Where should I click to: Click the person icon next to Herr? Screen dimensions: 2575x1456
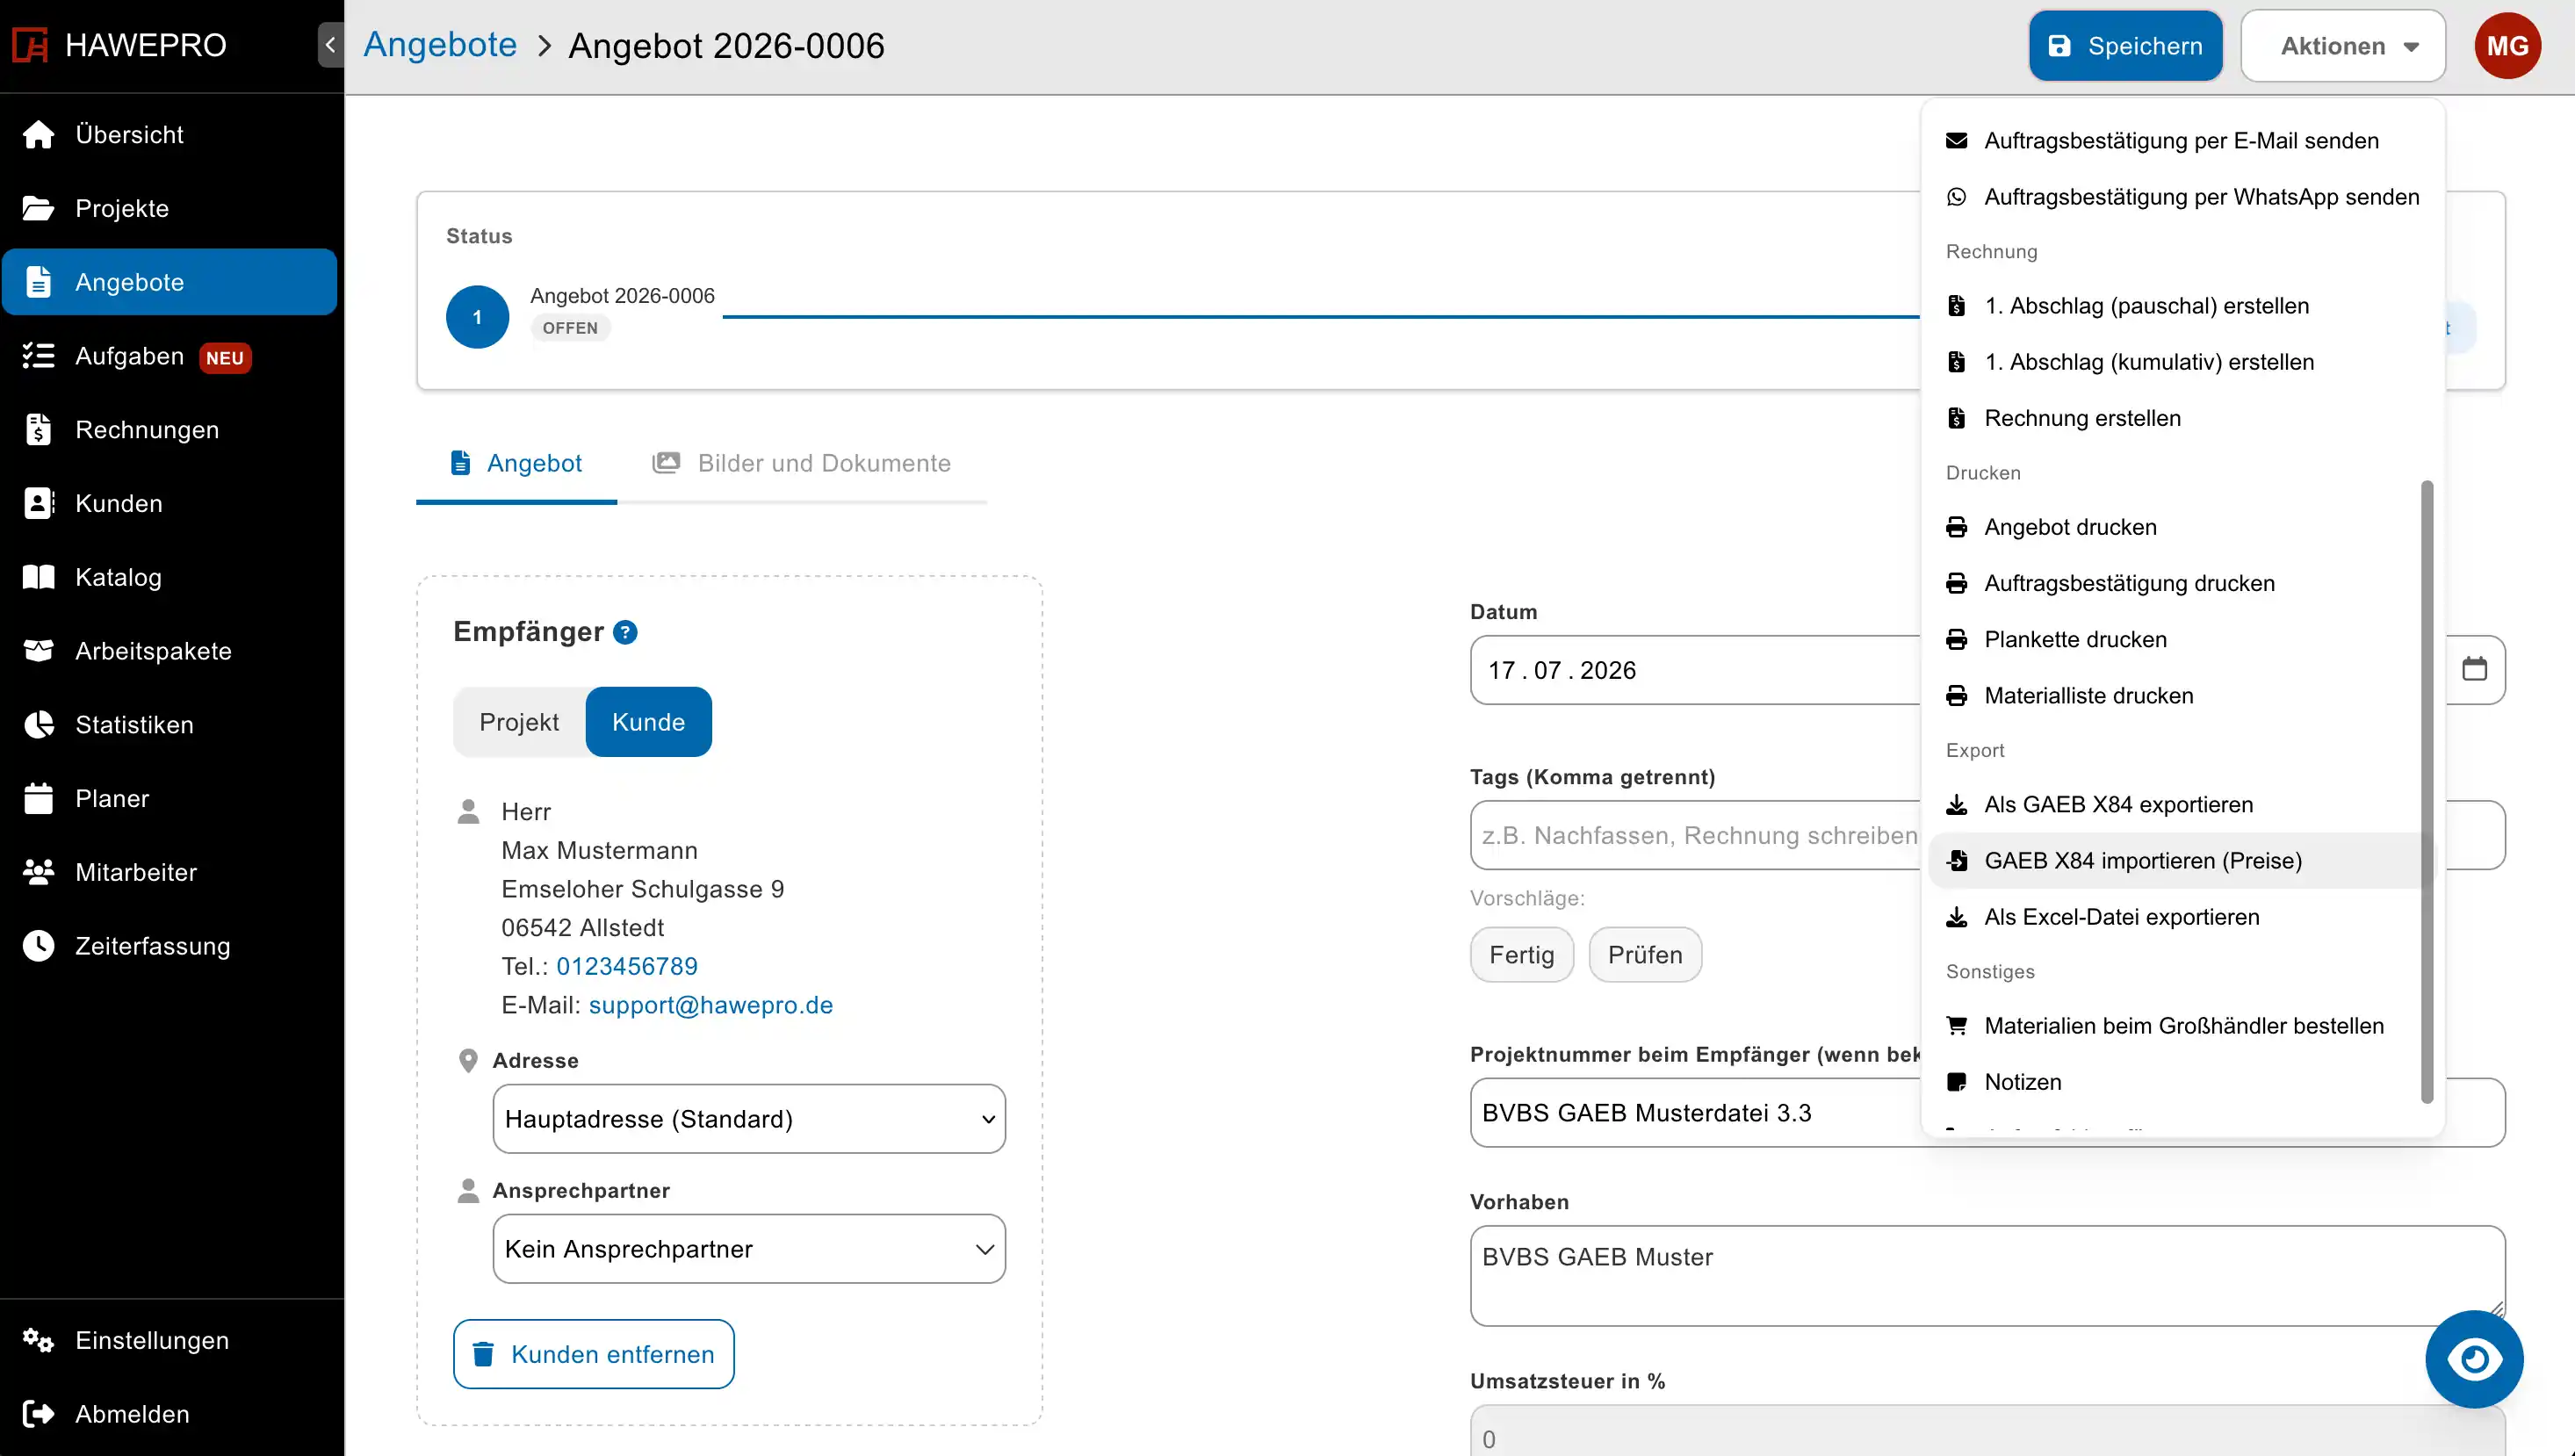pyautogui.click(x=468, y=811)
